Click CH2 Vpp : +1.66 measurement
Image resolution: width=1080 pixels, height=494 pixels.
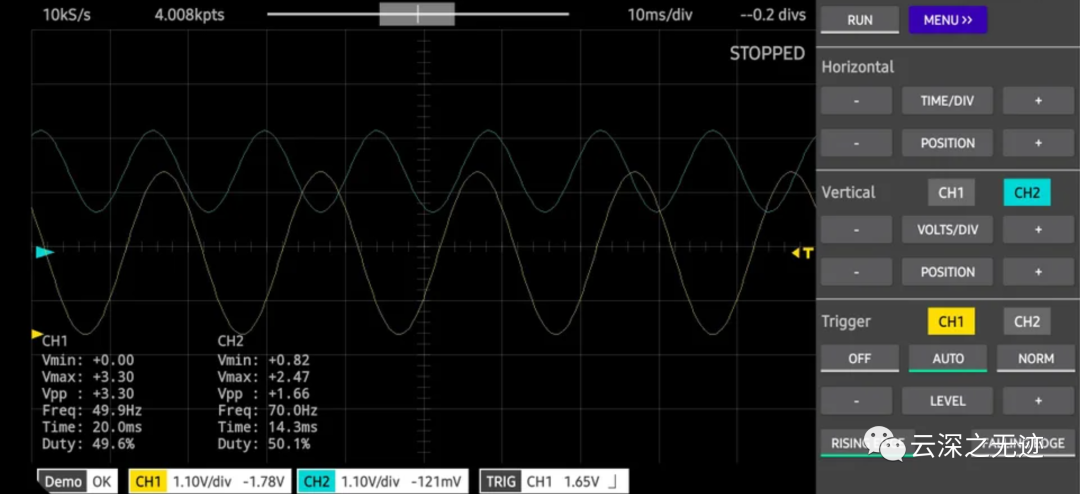tap(264, 394)
